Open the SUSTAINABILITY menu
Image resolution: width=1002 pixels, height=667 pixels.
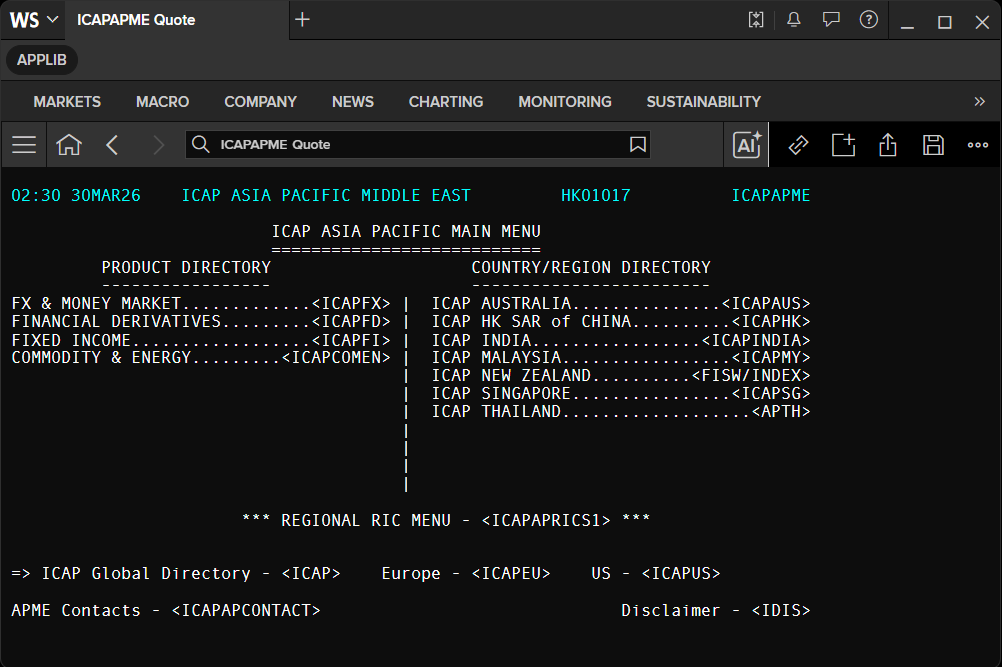704,102
